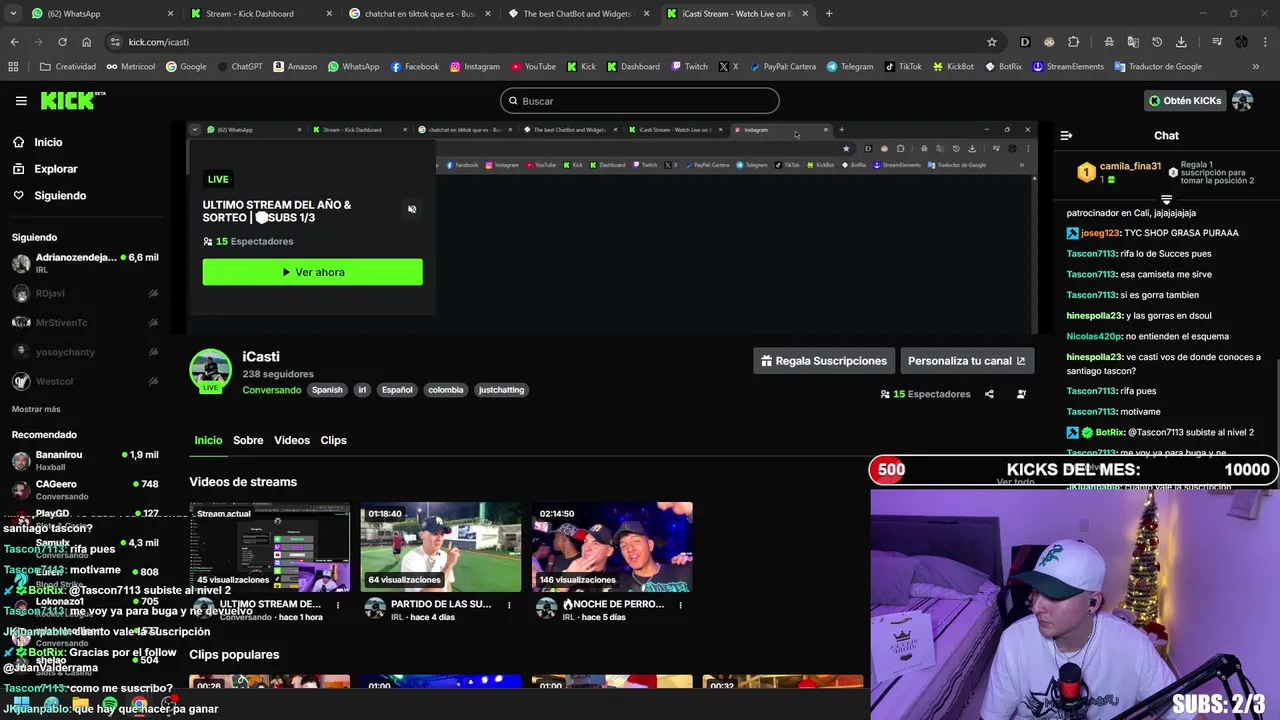Open browser extensions puzzle icon
1280x720 pixels.
[1073, 42]
